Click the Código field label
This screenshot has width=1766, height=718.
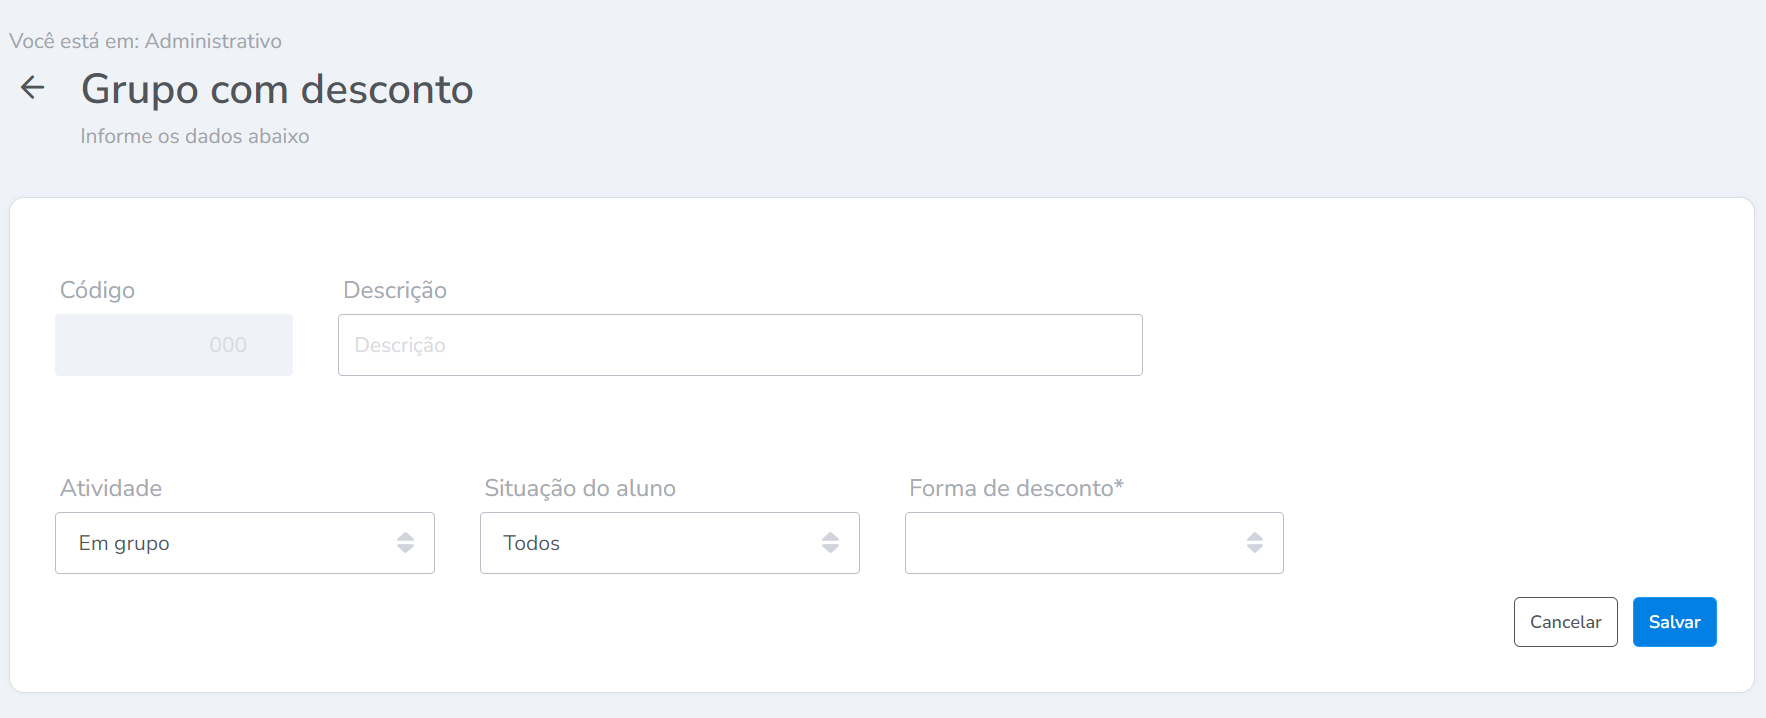(x=97, y=290)
